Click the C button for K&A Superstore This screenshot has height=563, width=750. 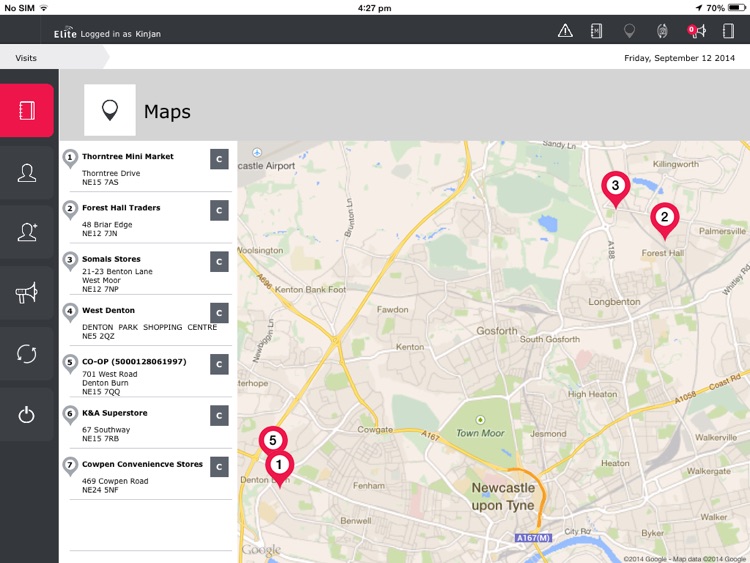point(219,416)
